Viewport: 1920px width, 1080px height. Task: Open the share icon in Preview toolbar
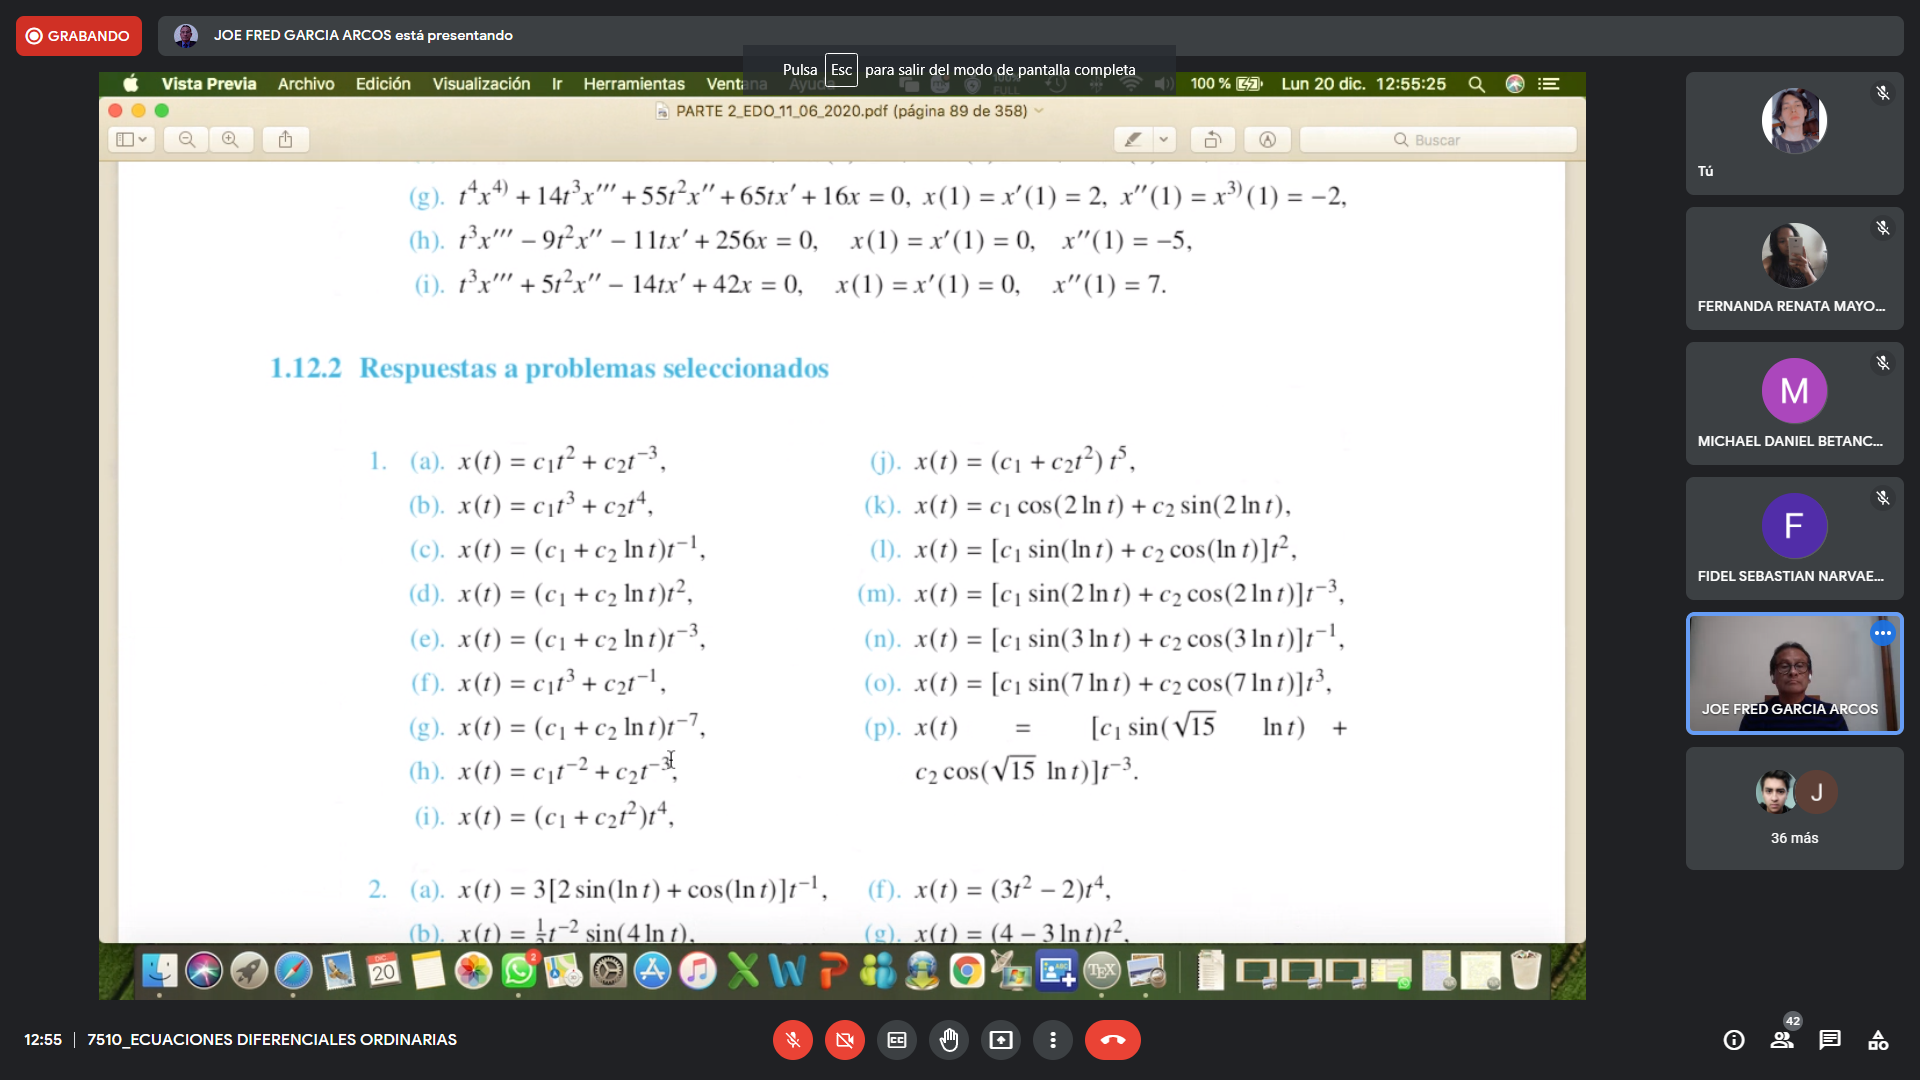coord(285,139)
